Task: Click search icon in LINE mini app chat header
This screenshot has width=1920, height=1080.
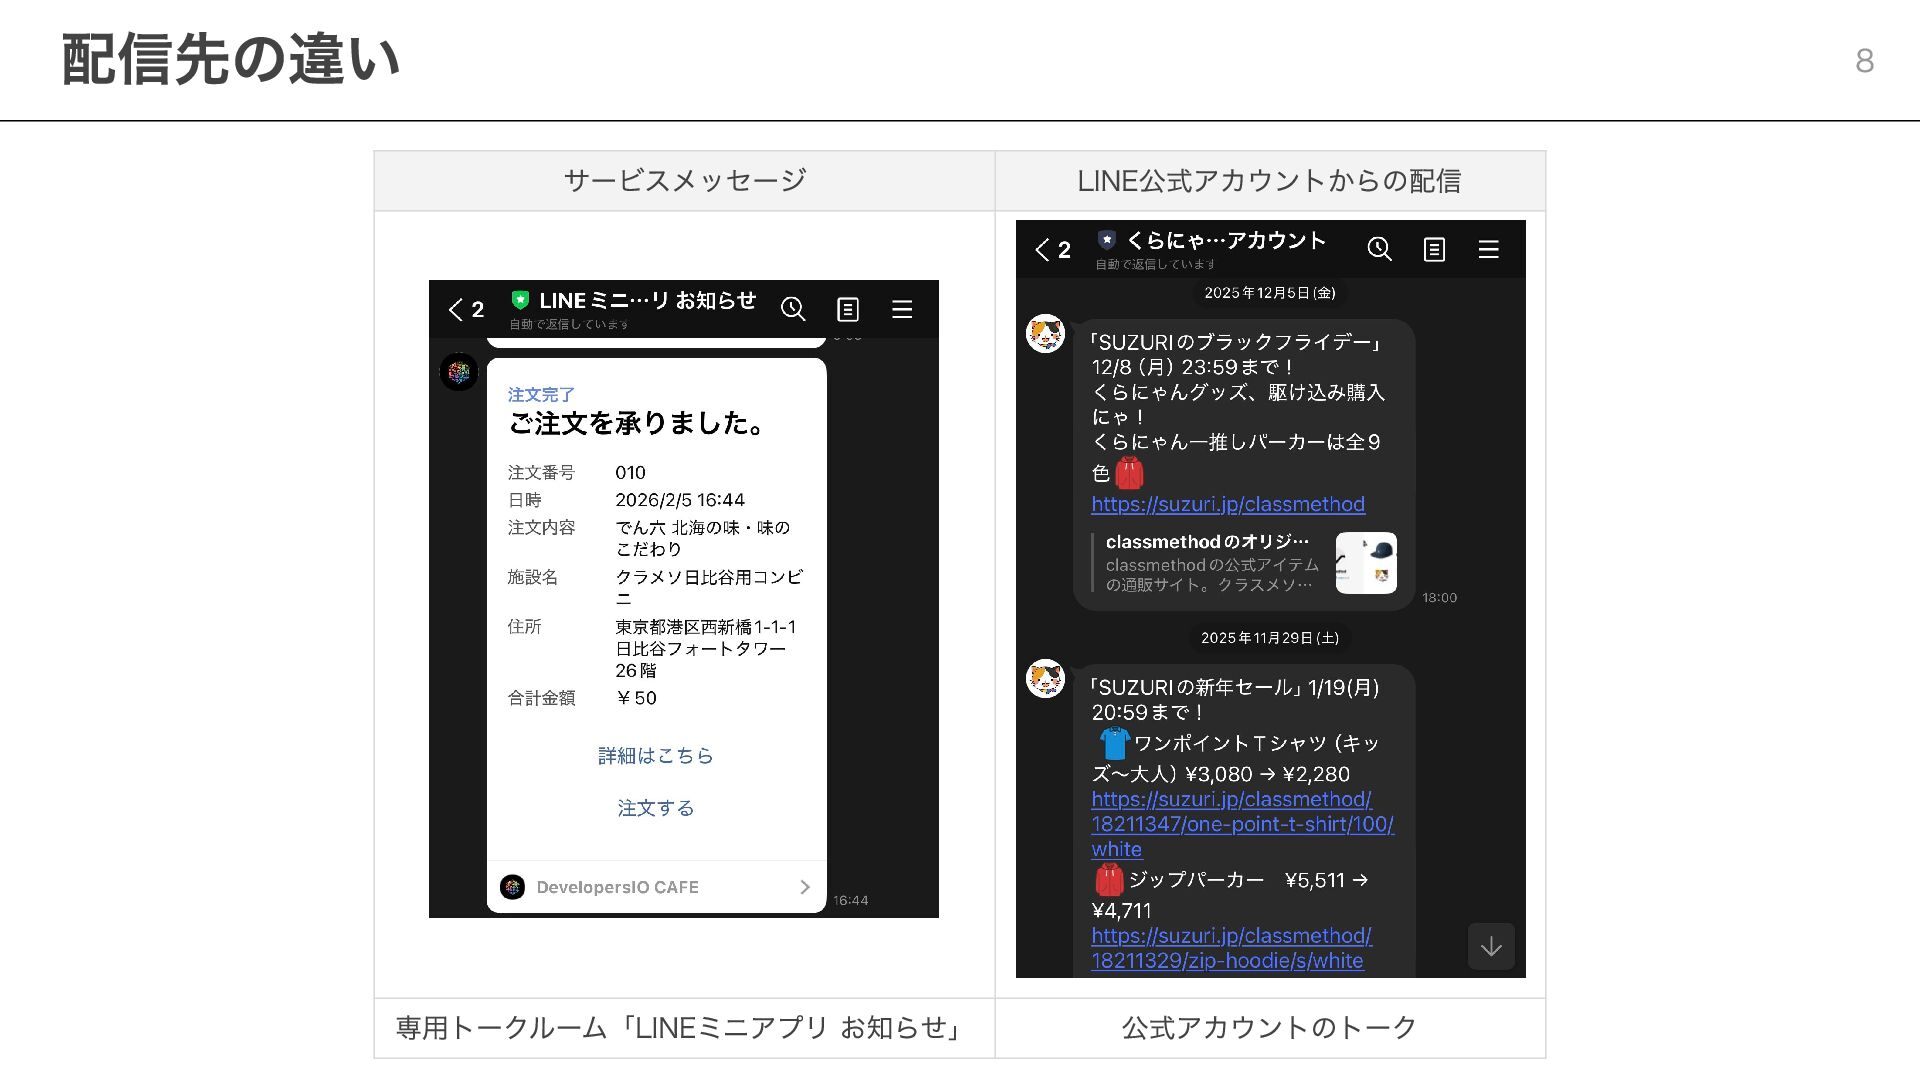Action: click(x=793, y=309)
